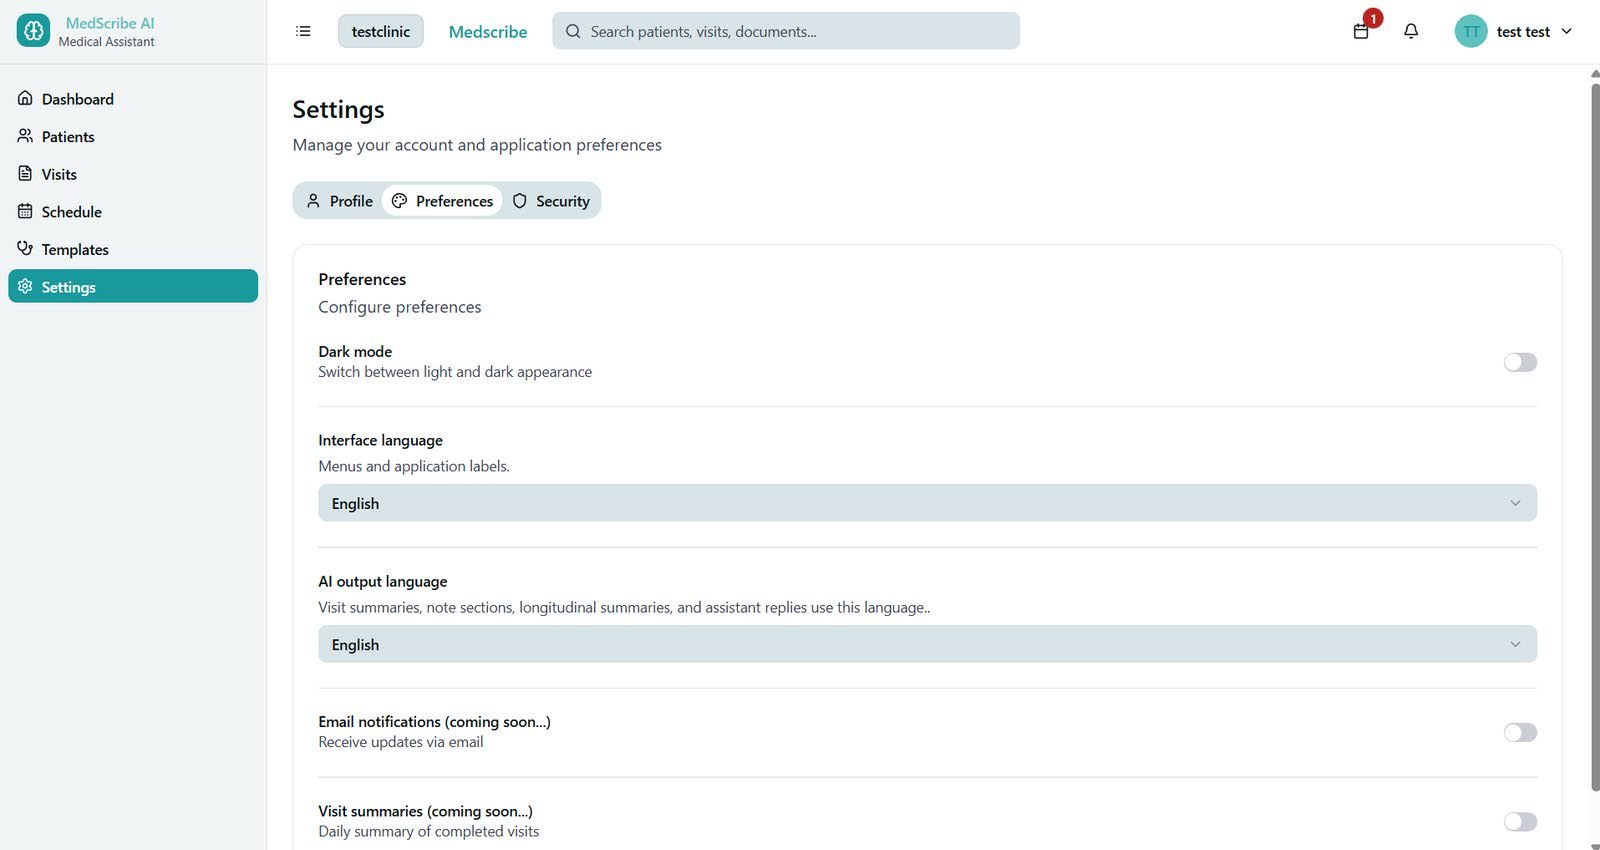This screenshot has height=850, width=1600.
Task: Open the Interface language dropdown
Action: tap(927, 503)
